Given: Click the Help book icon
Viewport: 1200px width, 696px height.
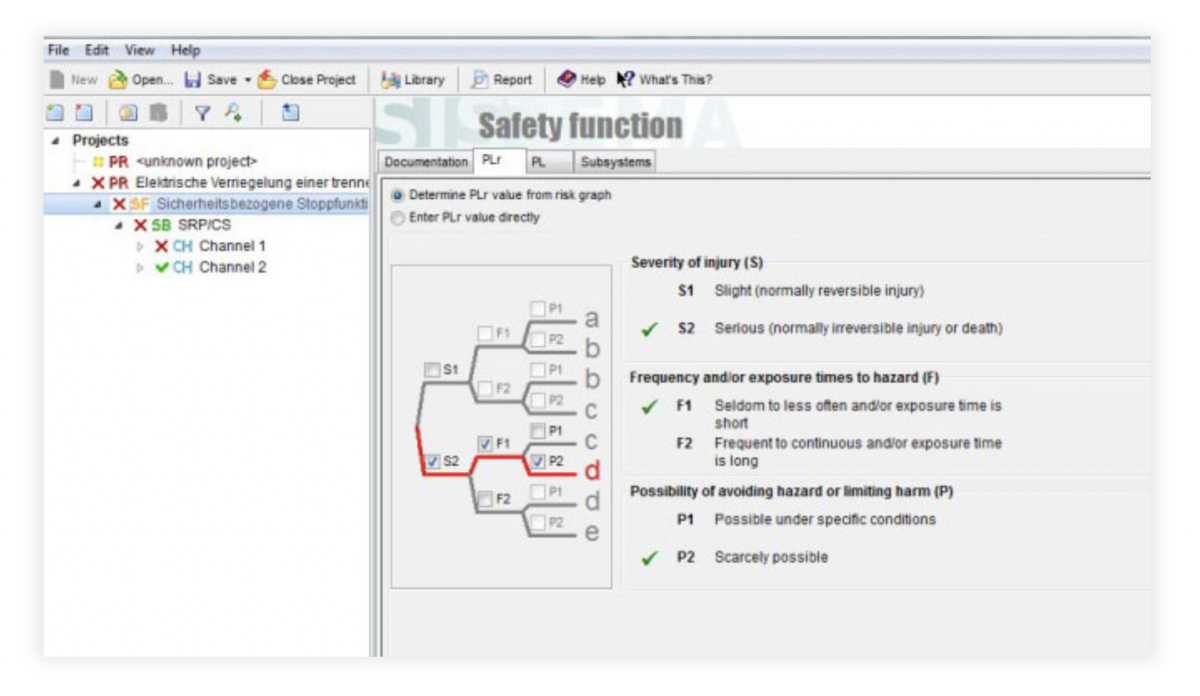Looking at the screenshot, I should (567, 80).
